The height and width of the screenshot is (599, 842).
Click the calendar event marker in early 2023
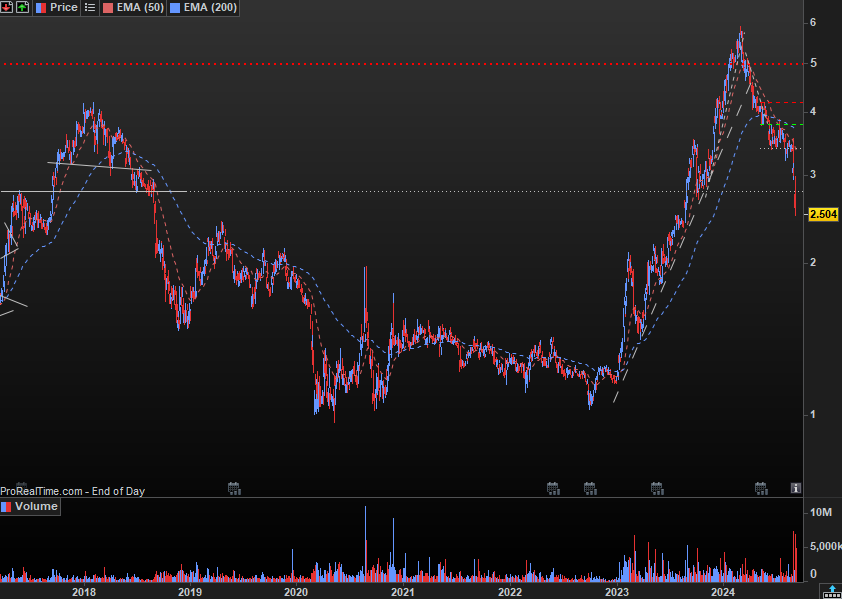657,488
